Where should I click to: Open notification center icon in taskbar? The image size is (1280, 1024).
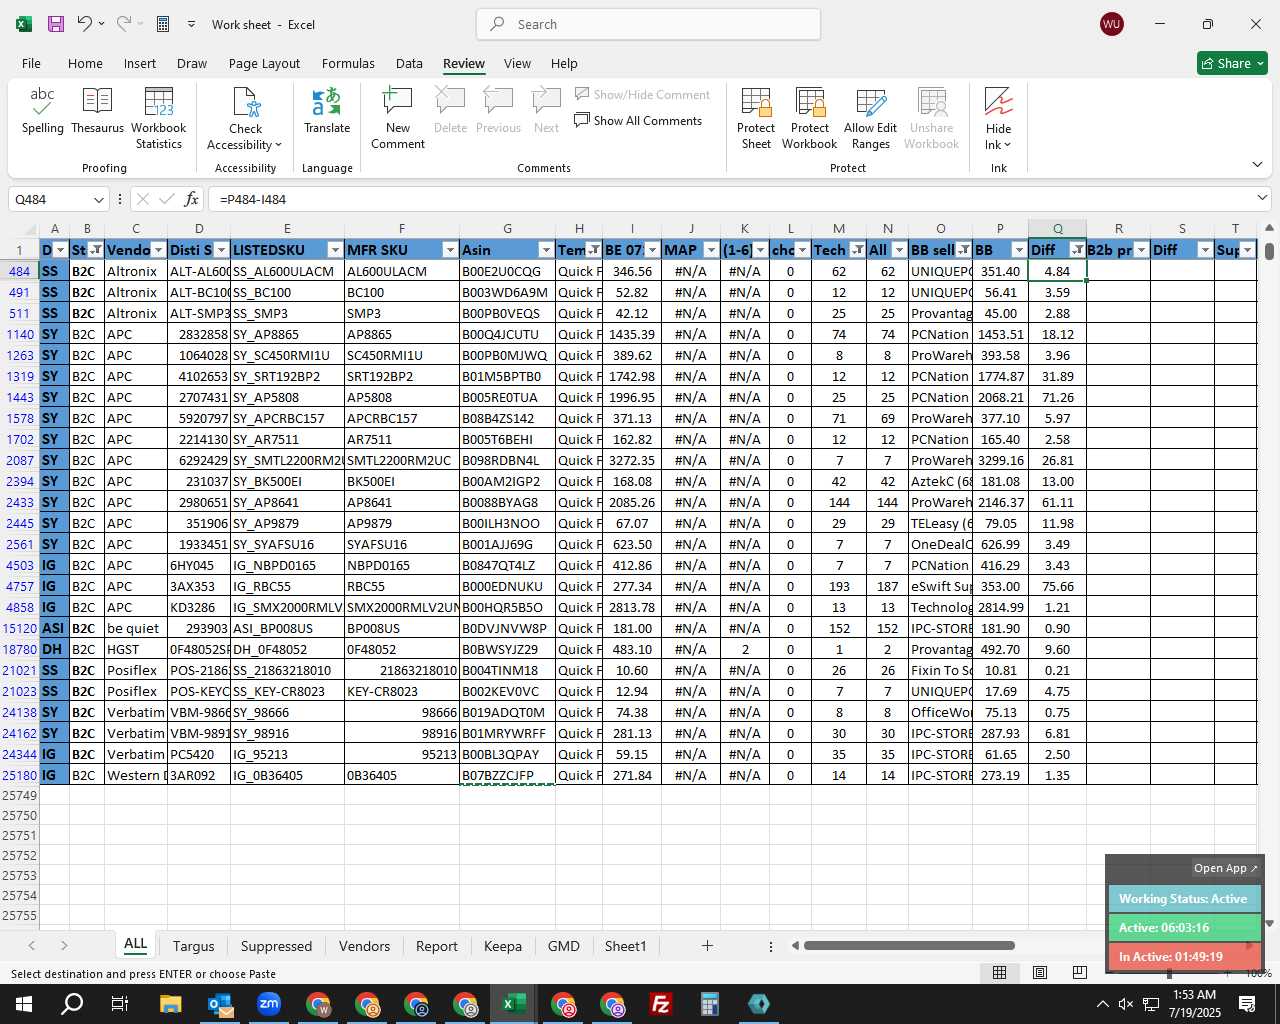[1247, 1004]
